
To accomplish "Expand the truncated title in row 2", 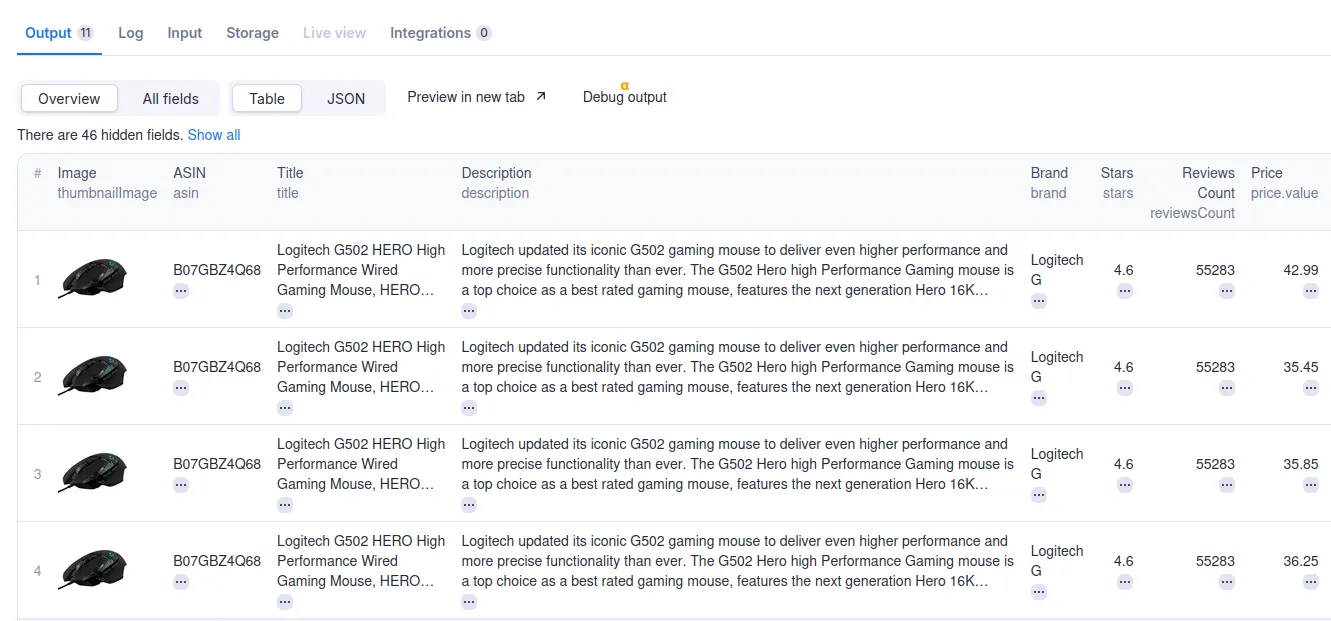I will (285, 408).
